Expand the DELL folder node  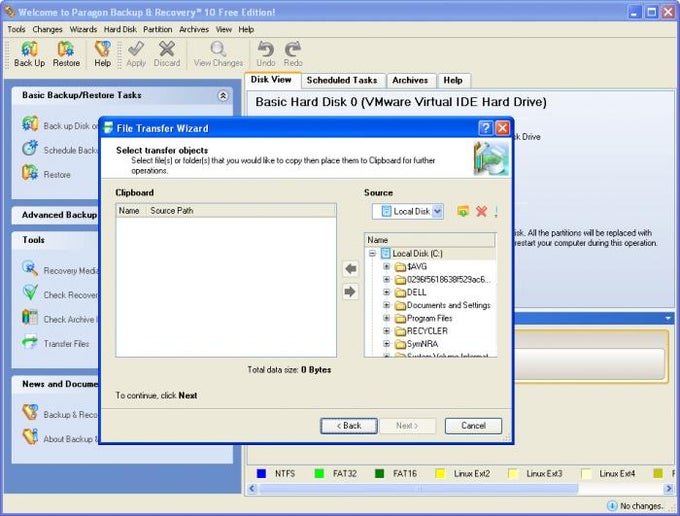pos(386,292)
